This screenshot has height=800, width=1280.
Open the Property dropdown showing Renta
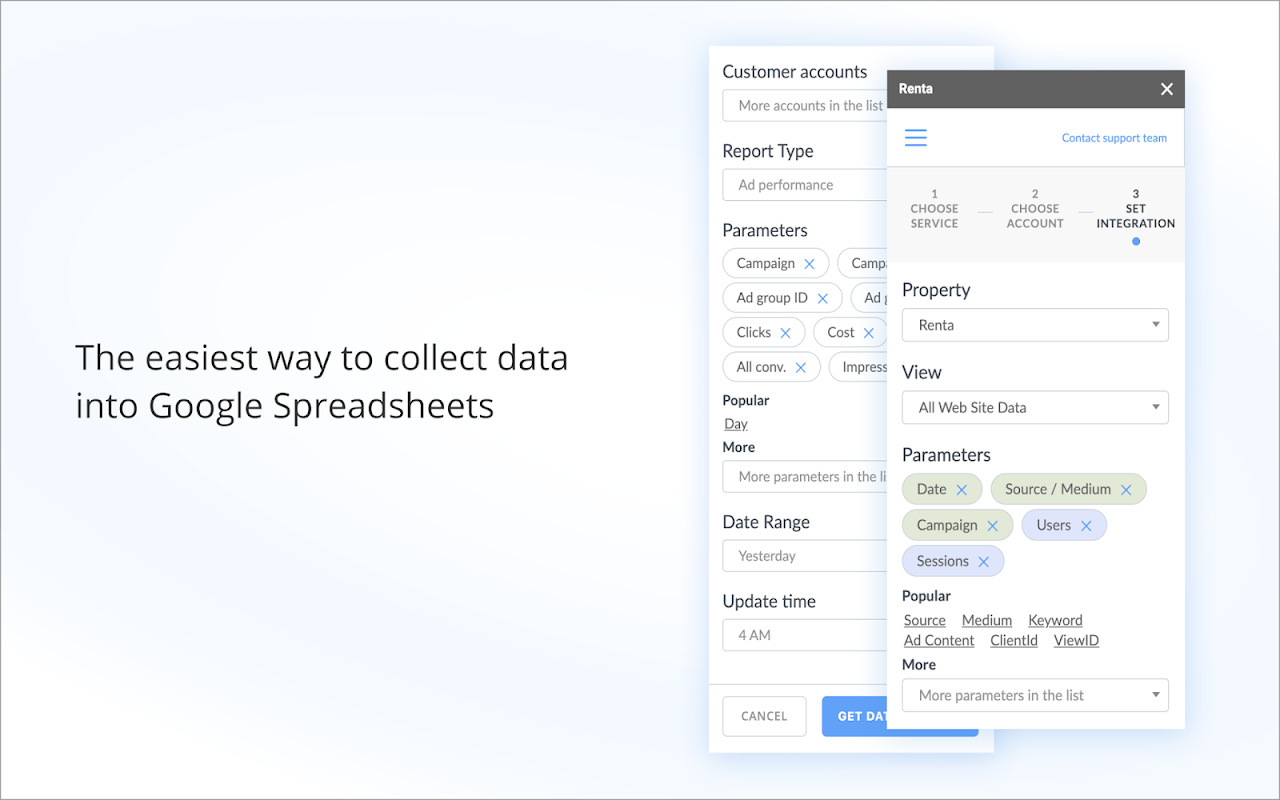[x=1035, y=325]
